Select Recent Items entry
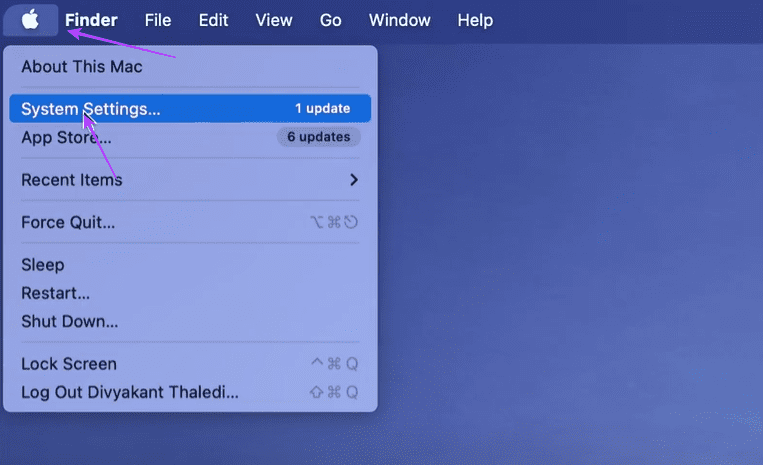The image size is (763, 465). point(190,180)
